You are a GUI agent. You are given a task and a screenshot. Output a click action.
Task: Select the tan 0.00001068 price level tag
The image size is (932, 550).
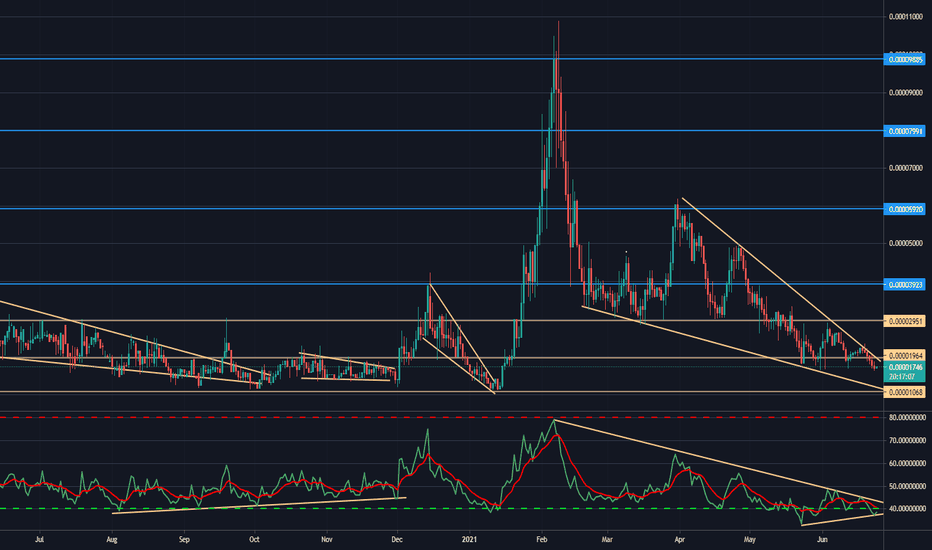coord(904,392)
